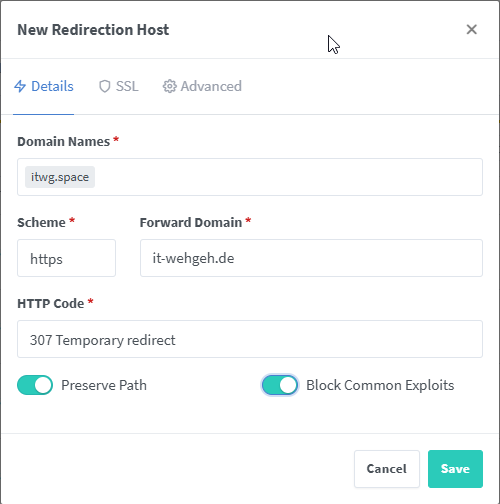Click the Preserve Path label
500x504 pixels.
coord(104,385)
